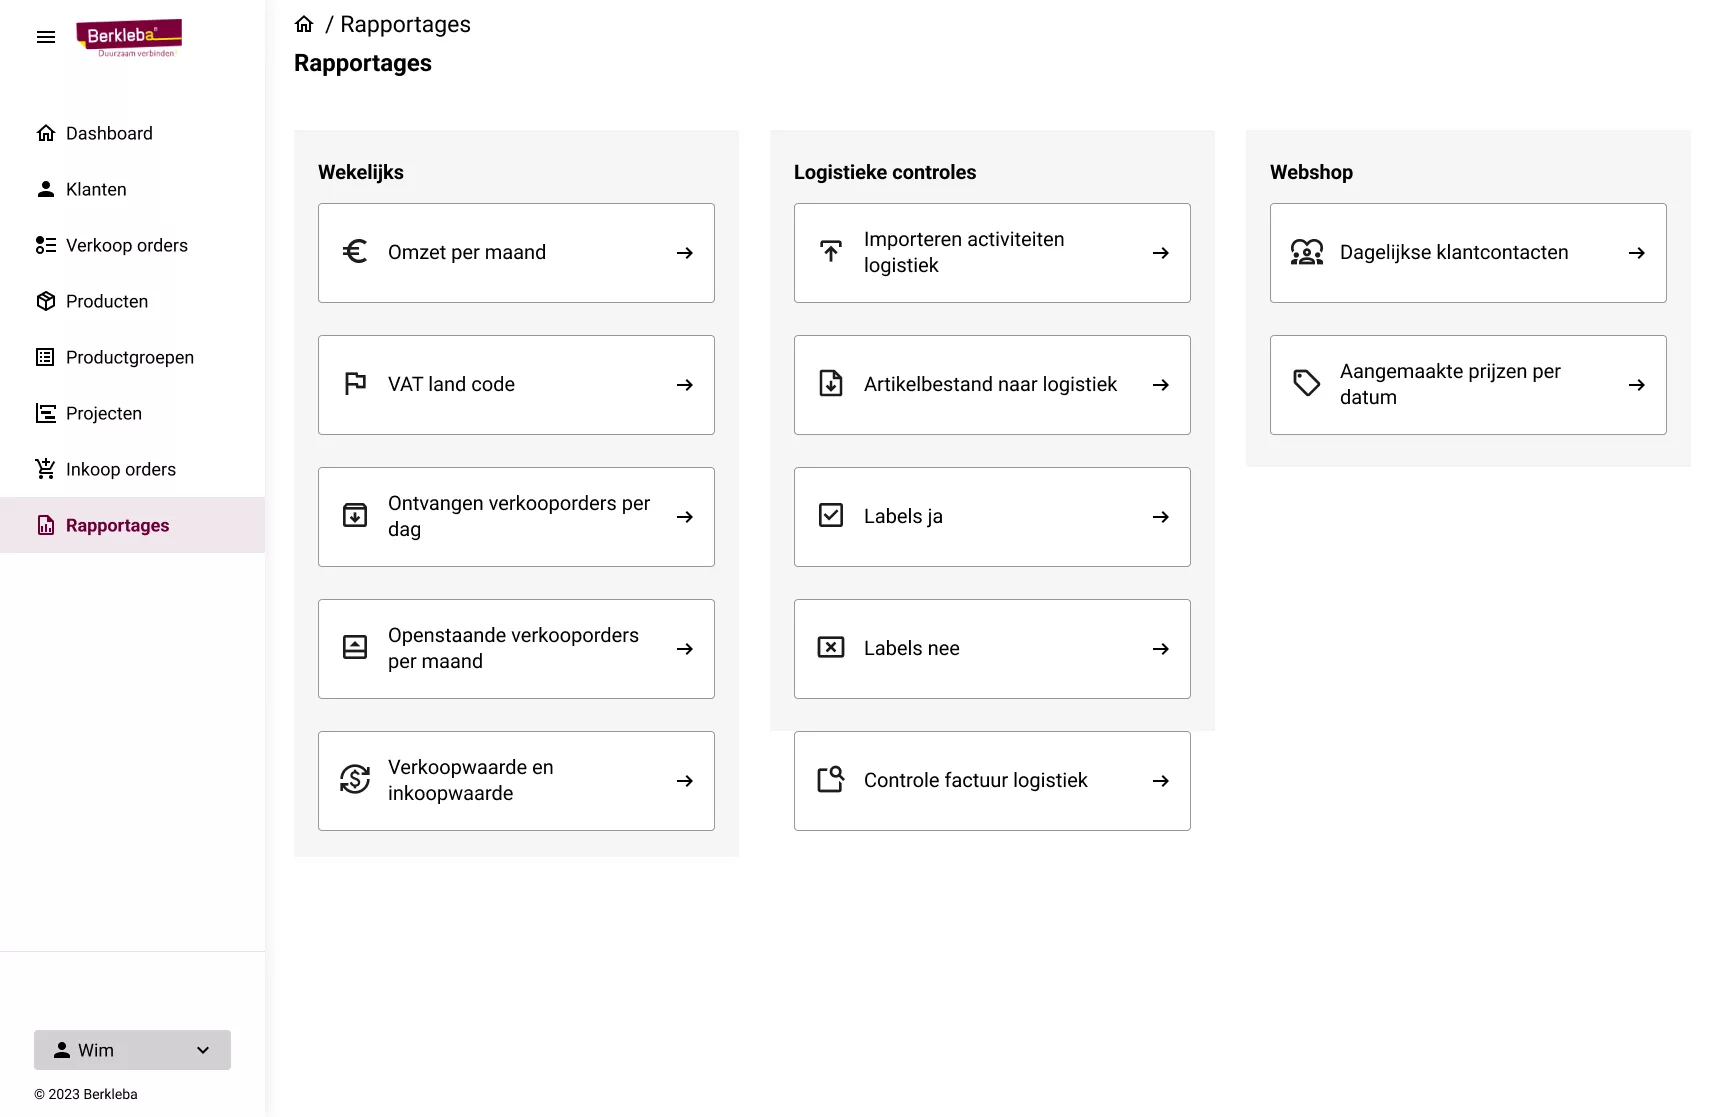Click the © 2023 Berkleba footer text
This screenshot has height=1117, width=1728.
(x=86, y=1094)
